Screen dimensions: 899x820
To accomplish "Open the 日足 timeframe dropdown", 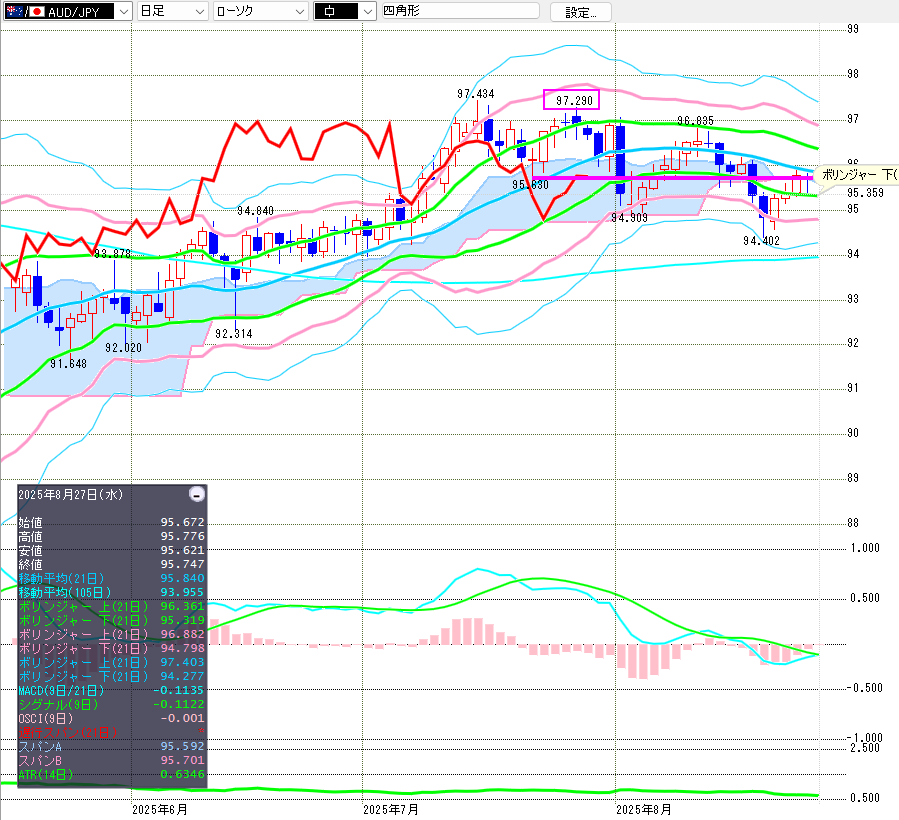I will (172, 11).
